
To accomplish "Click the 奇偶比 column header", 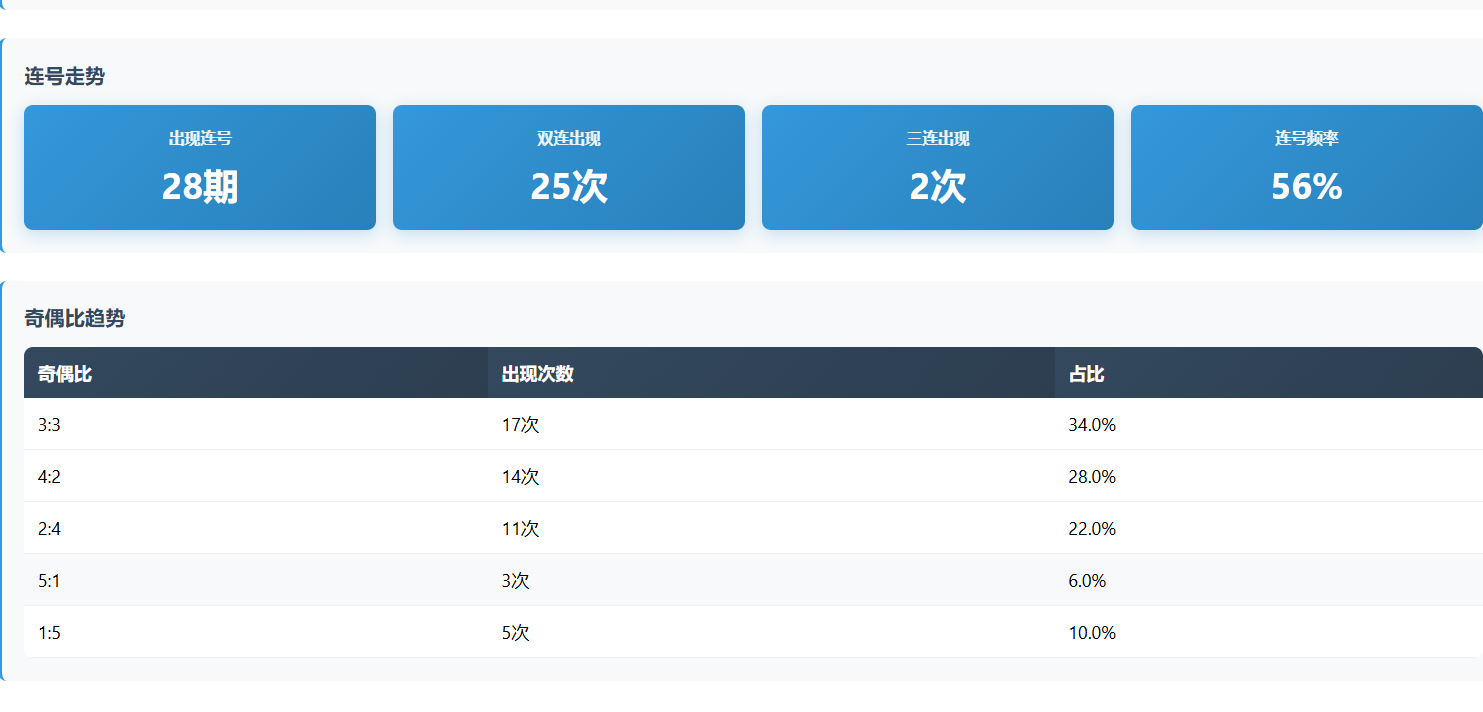I will [x=65, y=374].
